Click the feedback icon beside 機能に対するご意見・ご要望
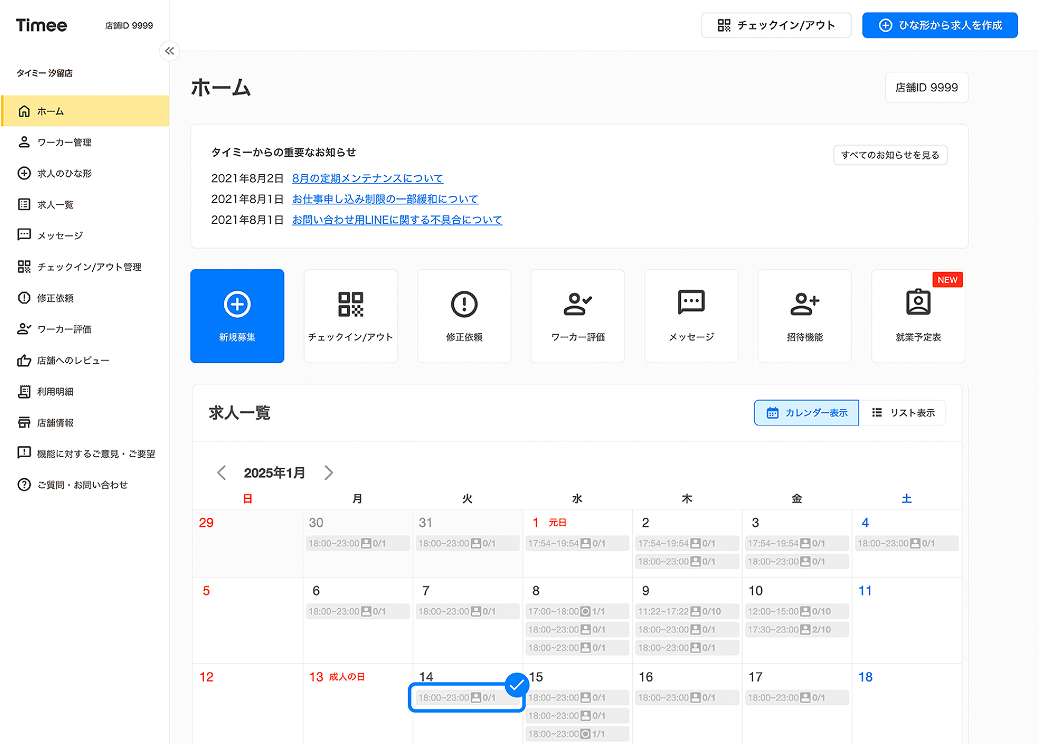This screenshot has height=744, width=1040. click(24, 453)
